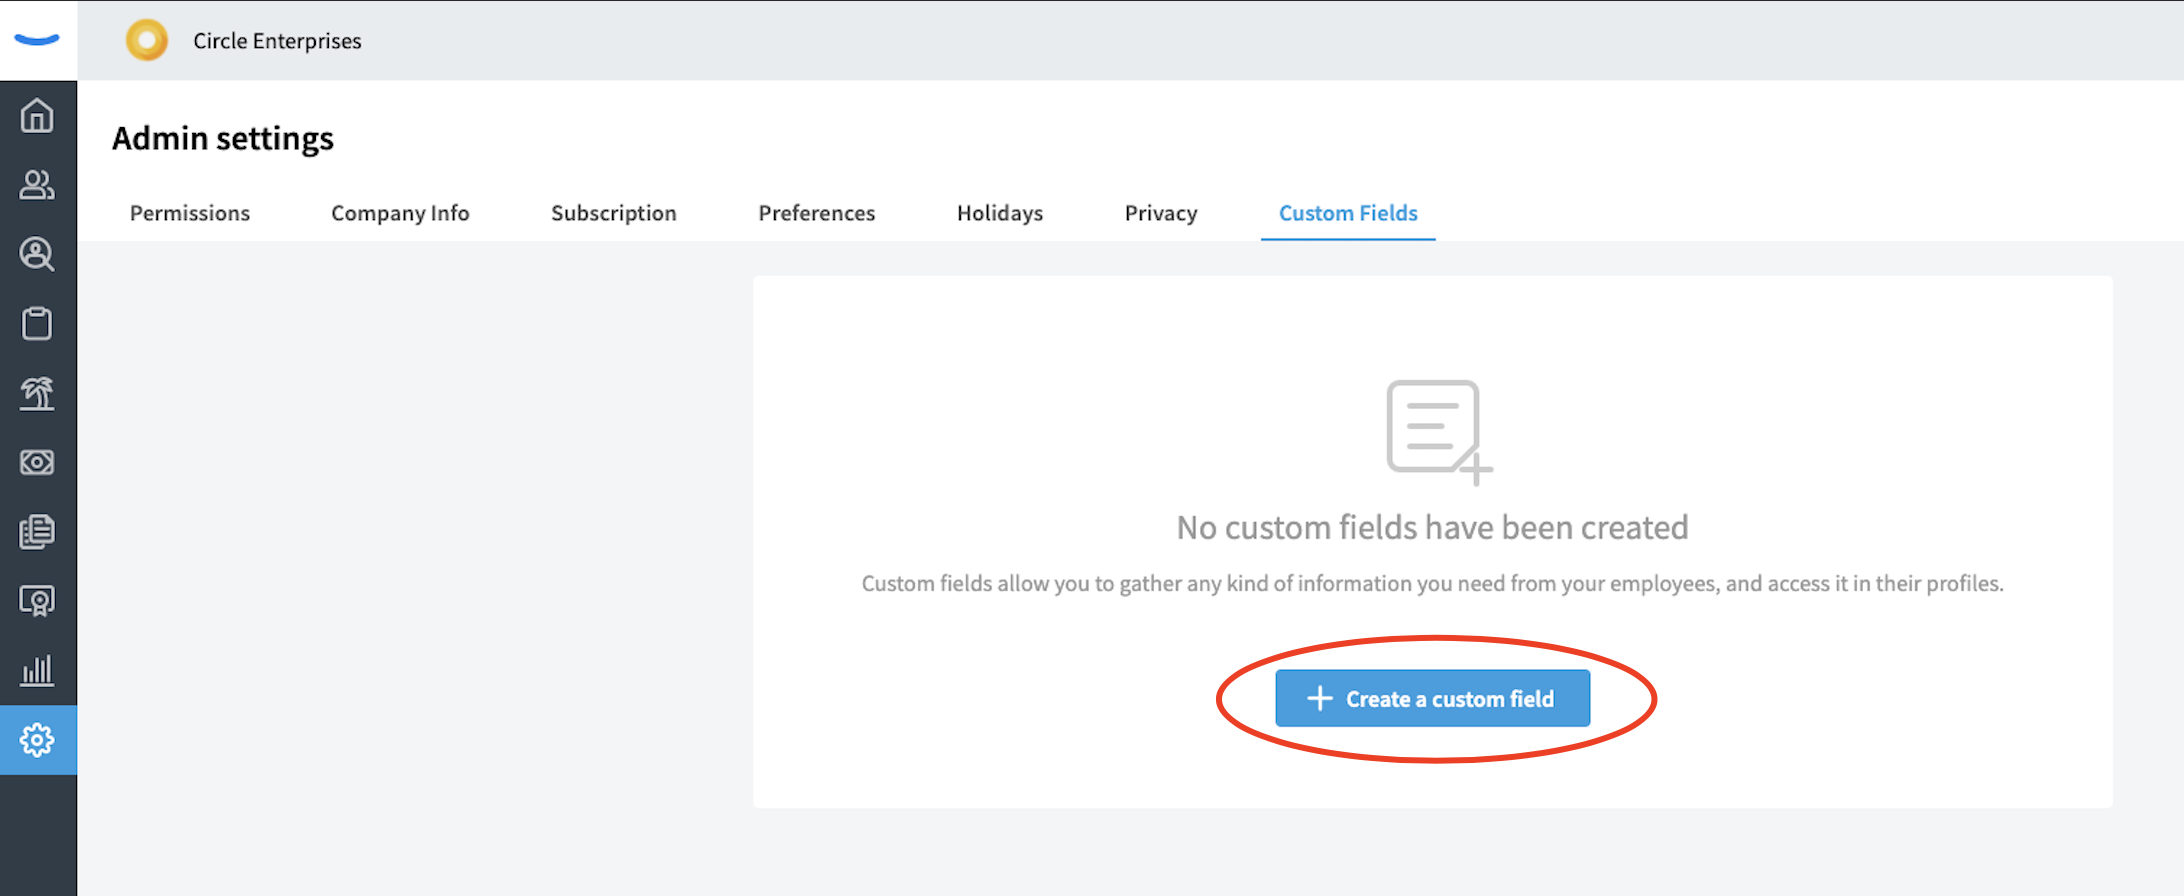Switch to the Permissions tab
2184x896 pixels.
(x=190, y=213)
